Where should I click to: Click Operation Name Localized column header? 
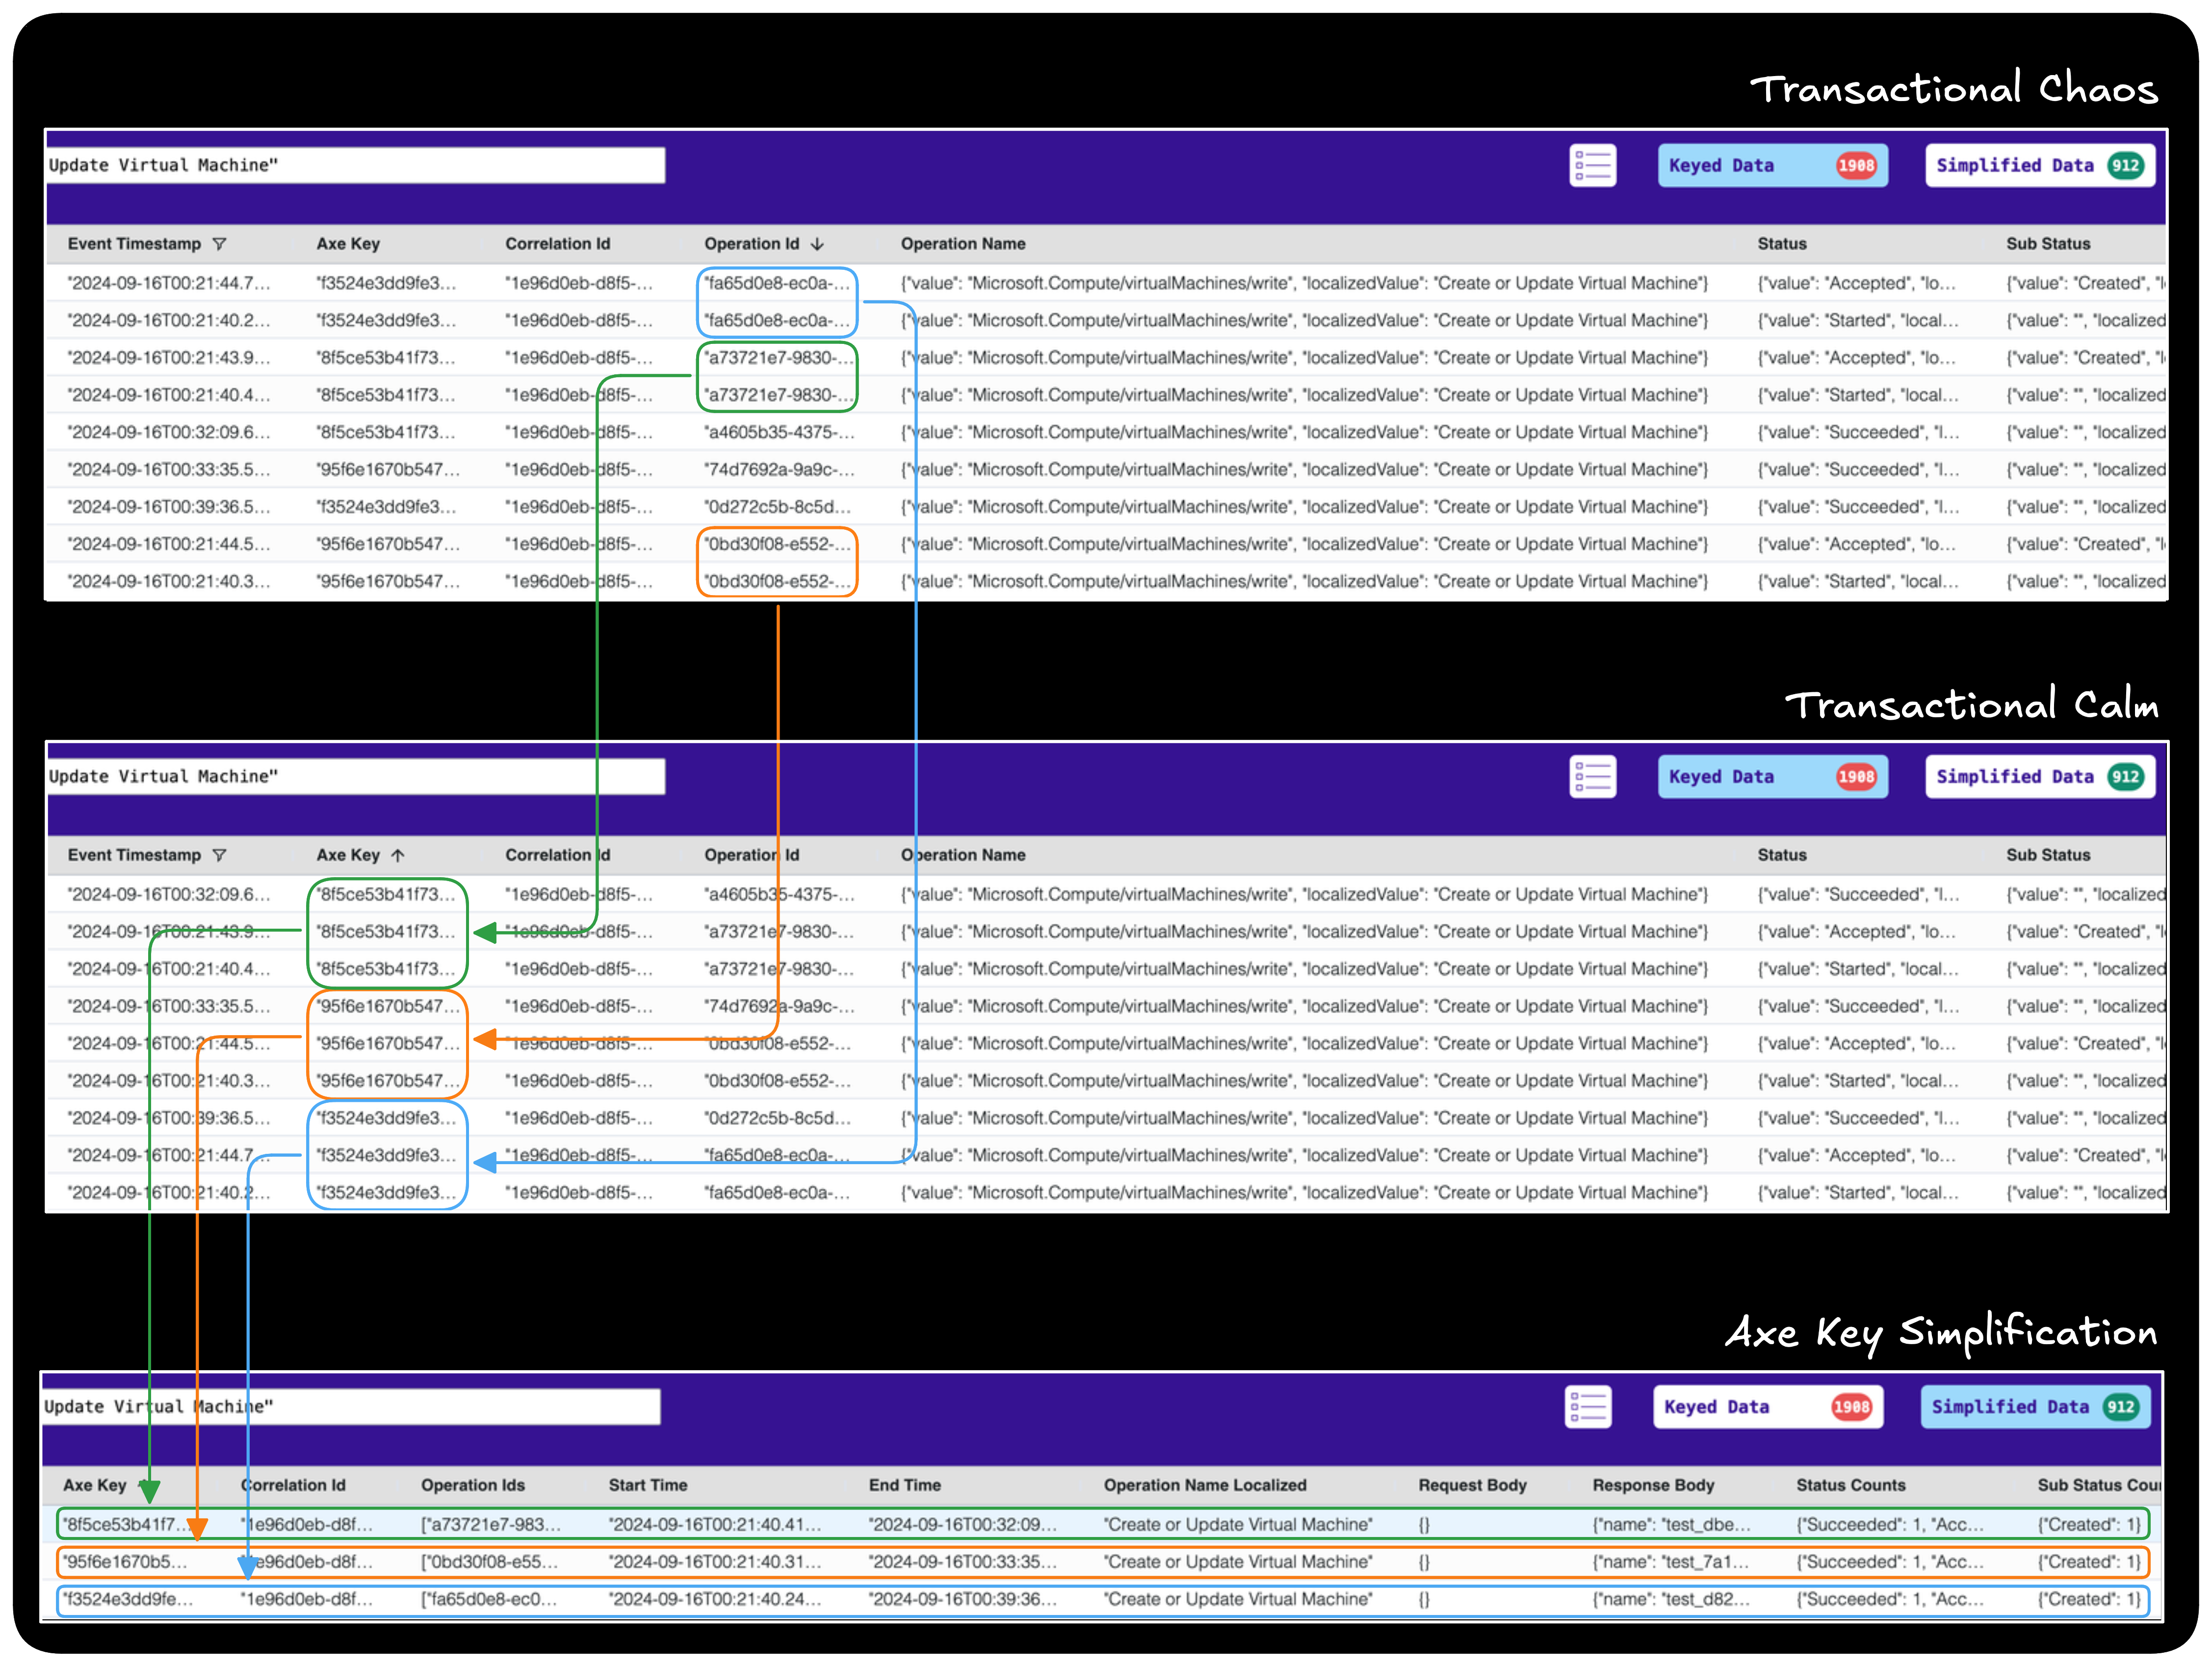(x=1205, y=1485)
